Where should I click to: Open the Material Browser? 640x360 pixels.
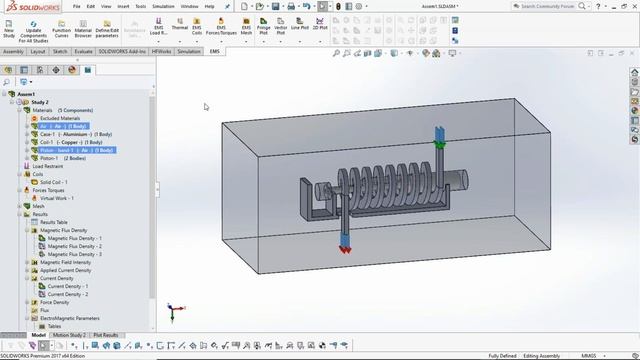tap(83, 29)
